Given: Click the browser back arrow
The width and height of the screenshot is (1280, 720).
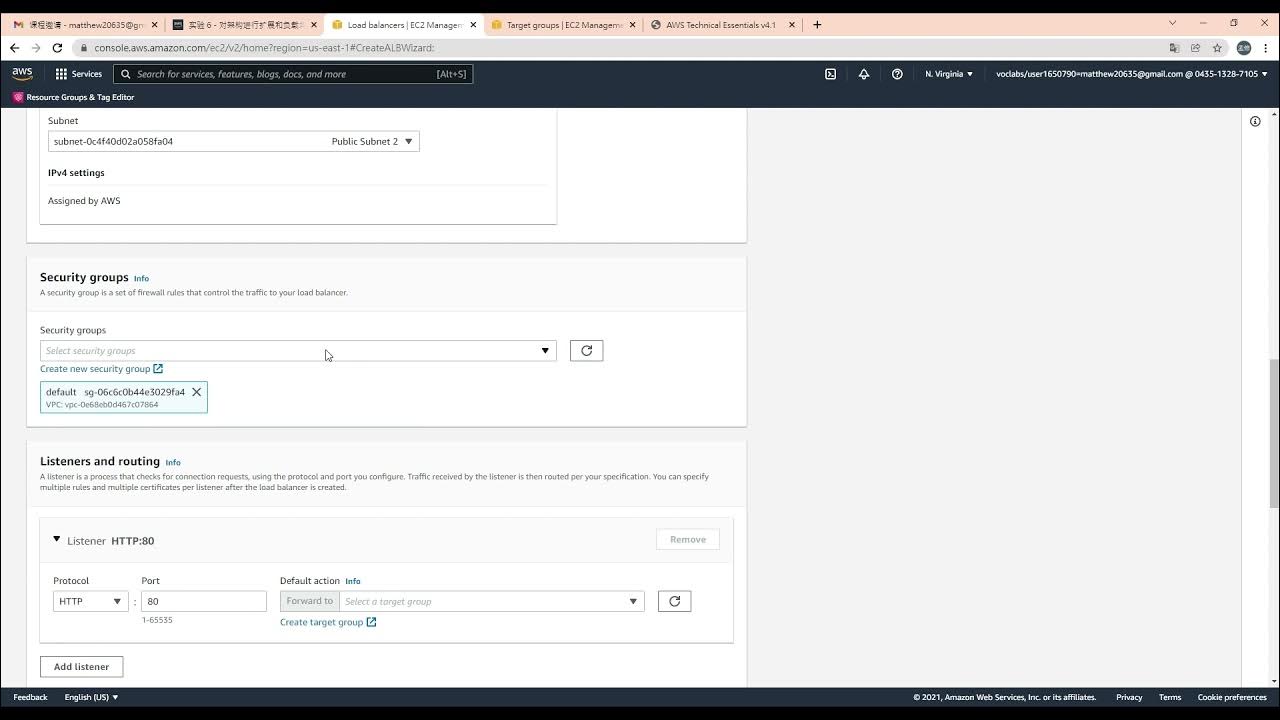Looking at the screenshot, I should click(14, 48).
